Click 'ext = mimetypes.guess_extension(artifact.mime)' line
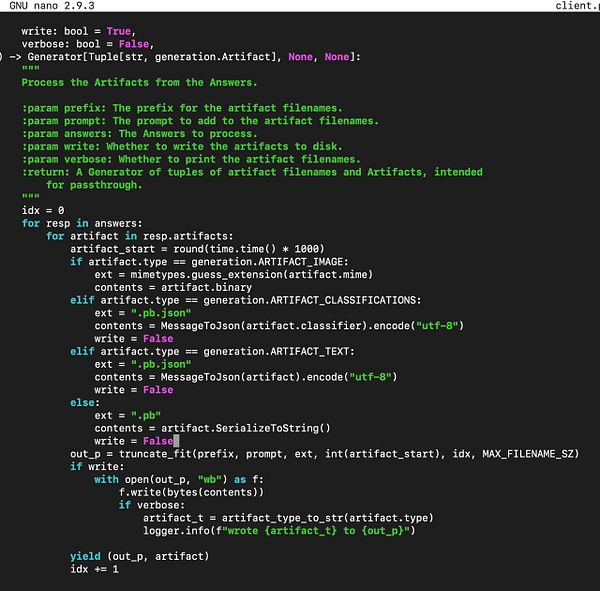This screenshot has width=600, height=591. (233, 274)
